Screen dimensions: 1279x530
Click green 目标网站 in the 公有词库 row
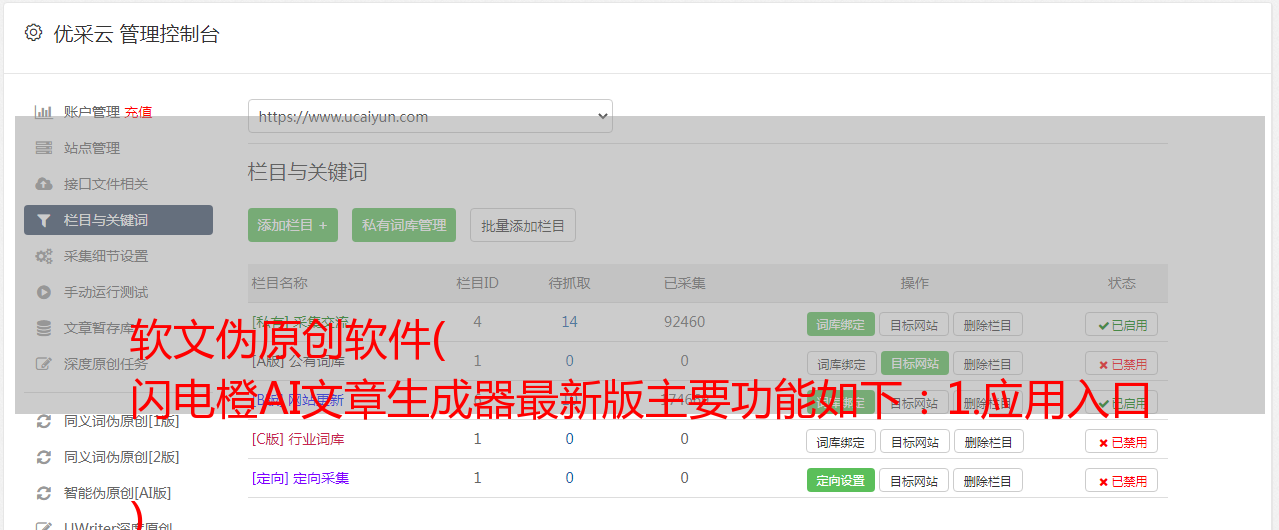(x=915, y=363)
